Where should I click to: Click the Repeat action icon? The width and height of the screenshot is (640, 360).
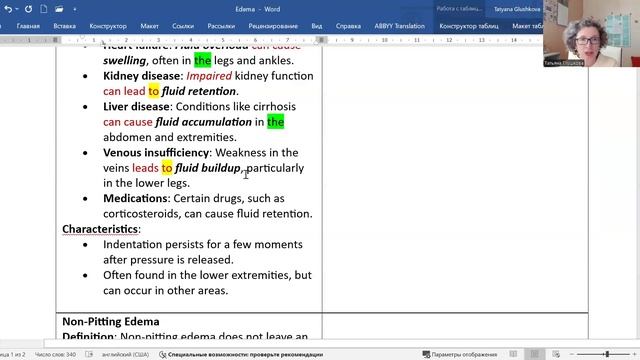[x=28, y=9]
